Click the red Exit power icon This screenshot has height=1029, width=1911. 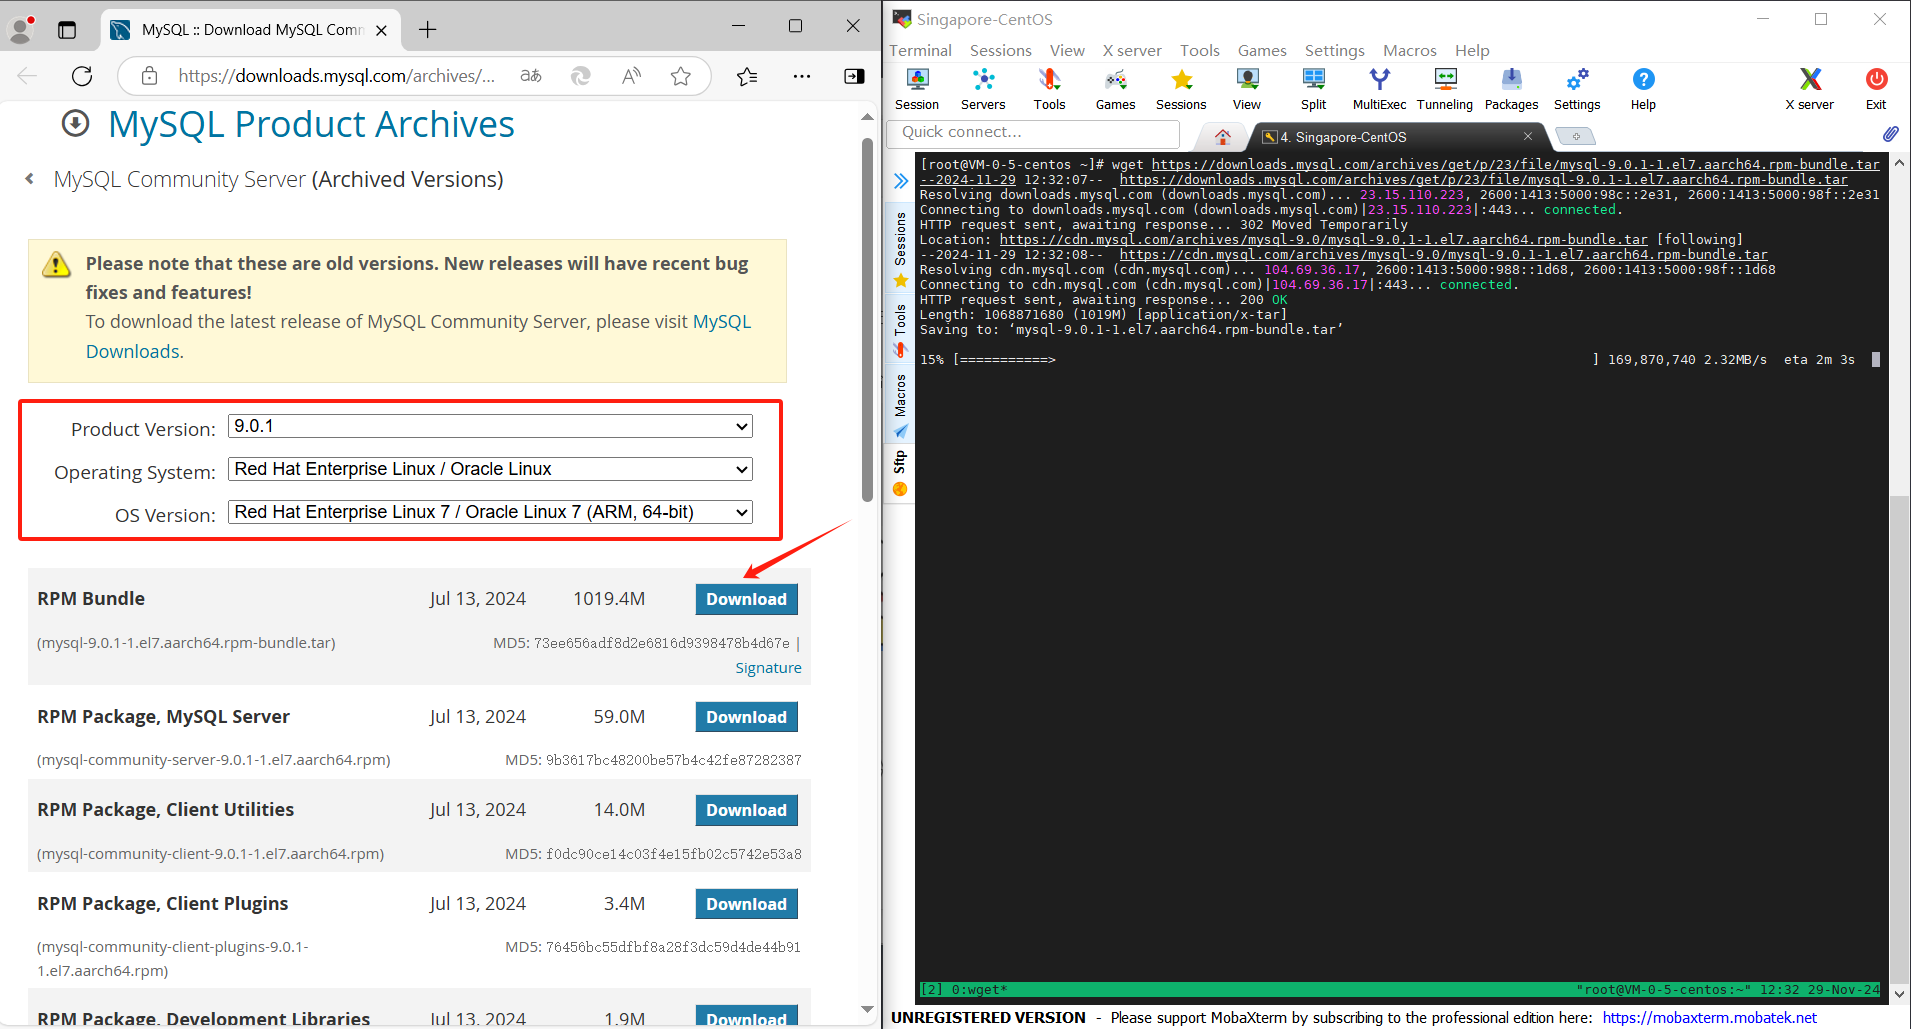(x=1876, y=88)
